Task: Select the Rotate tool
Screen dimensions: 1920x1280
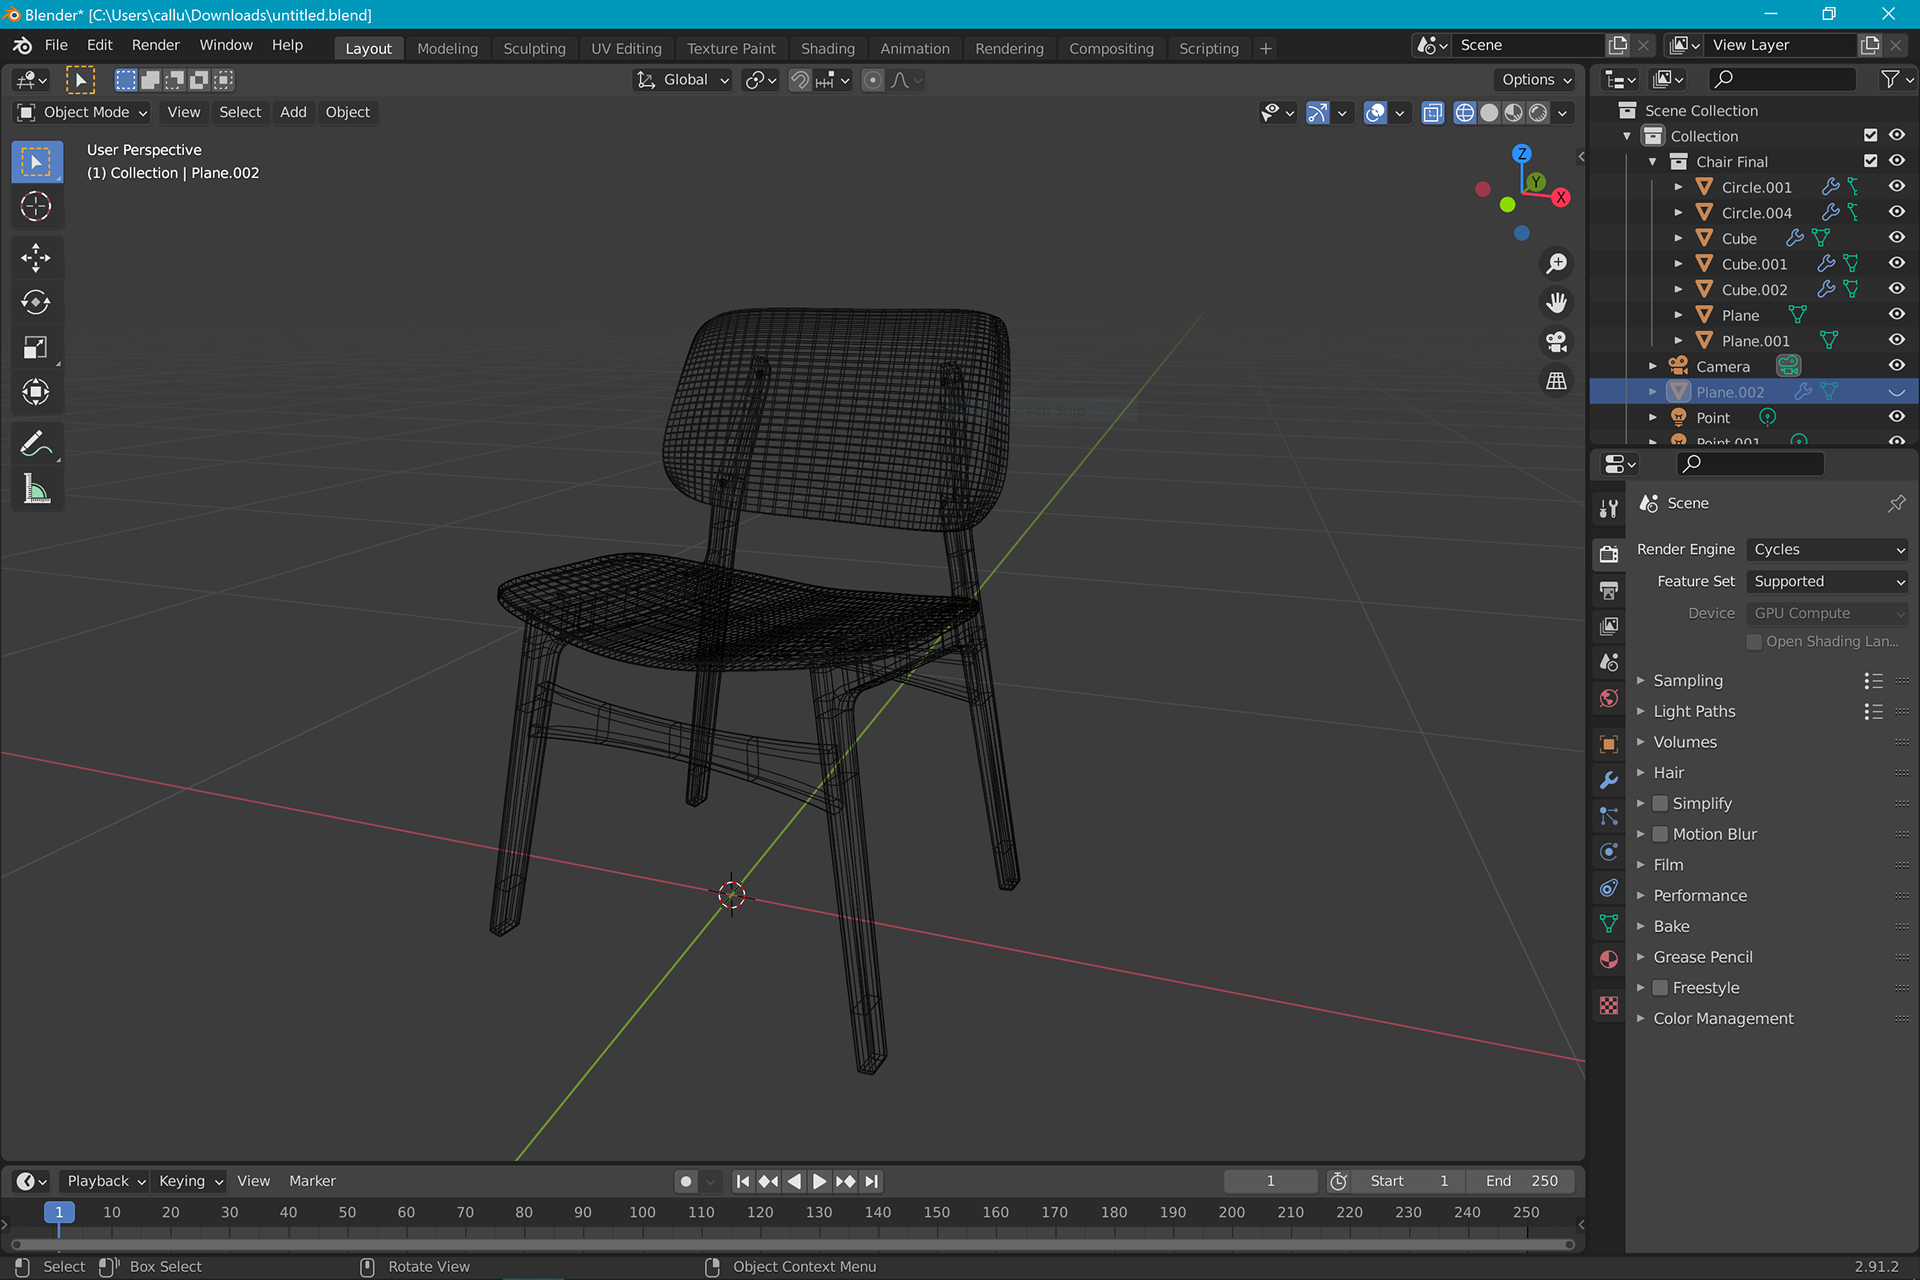Action: click(36, 302)
